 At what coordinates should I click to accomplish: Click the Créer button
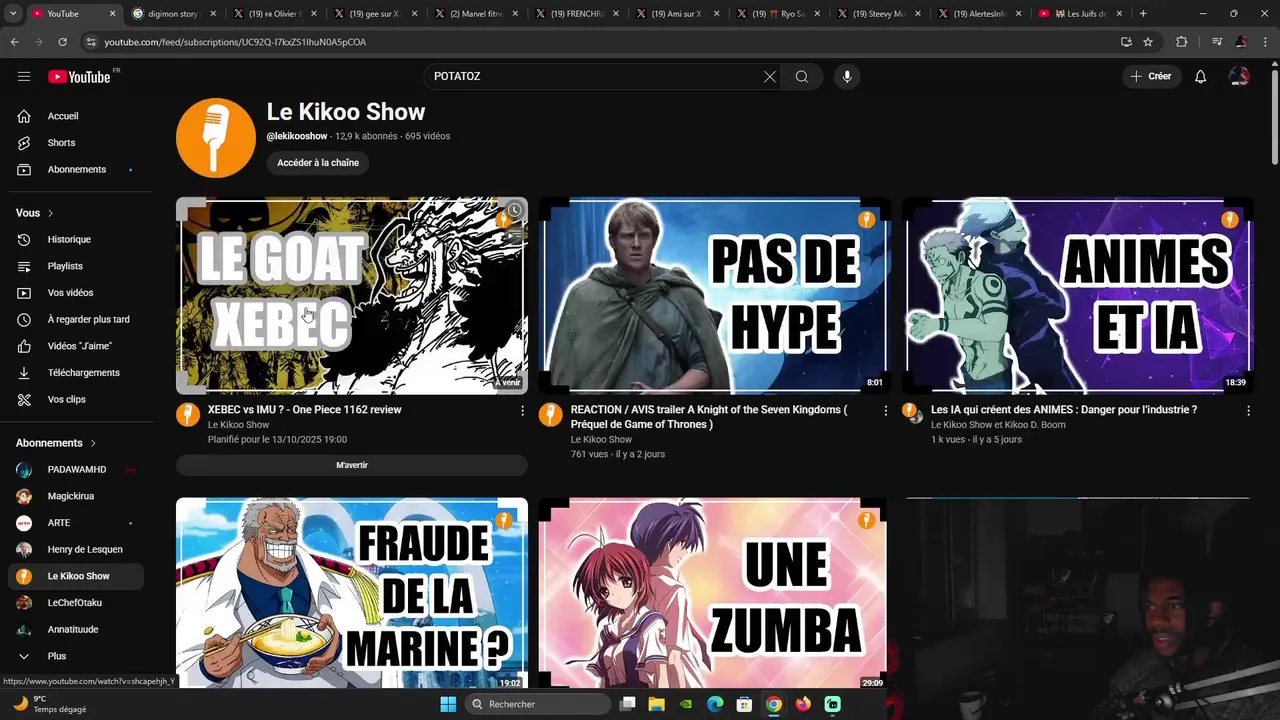coord(1151,76)
